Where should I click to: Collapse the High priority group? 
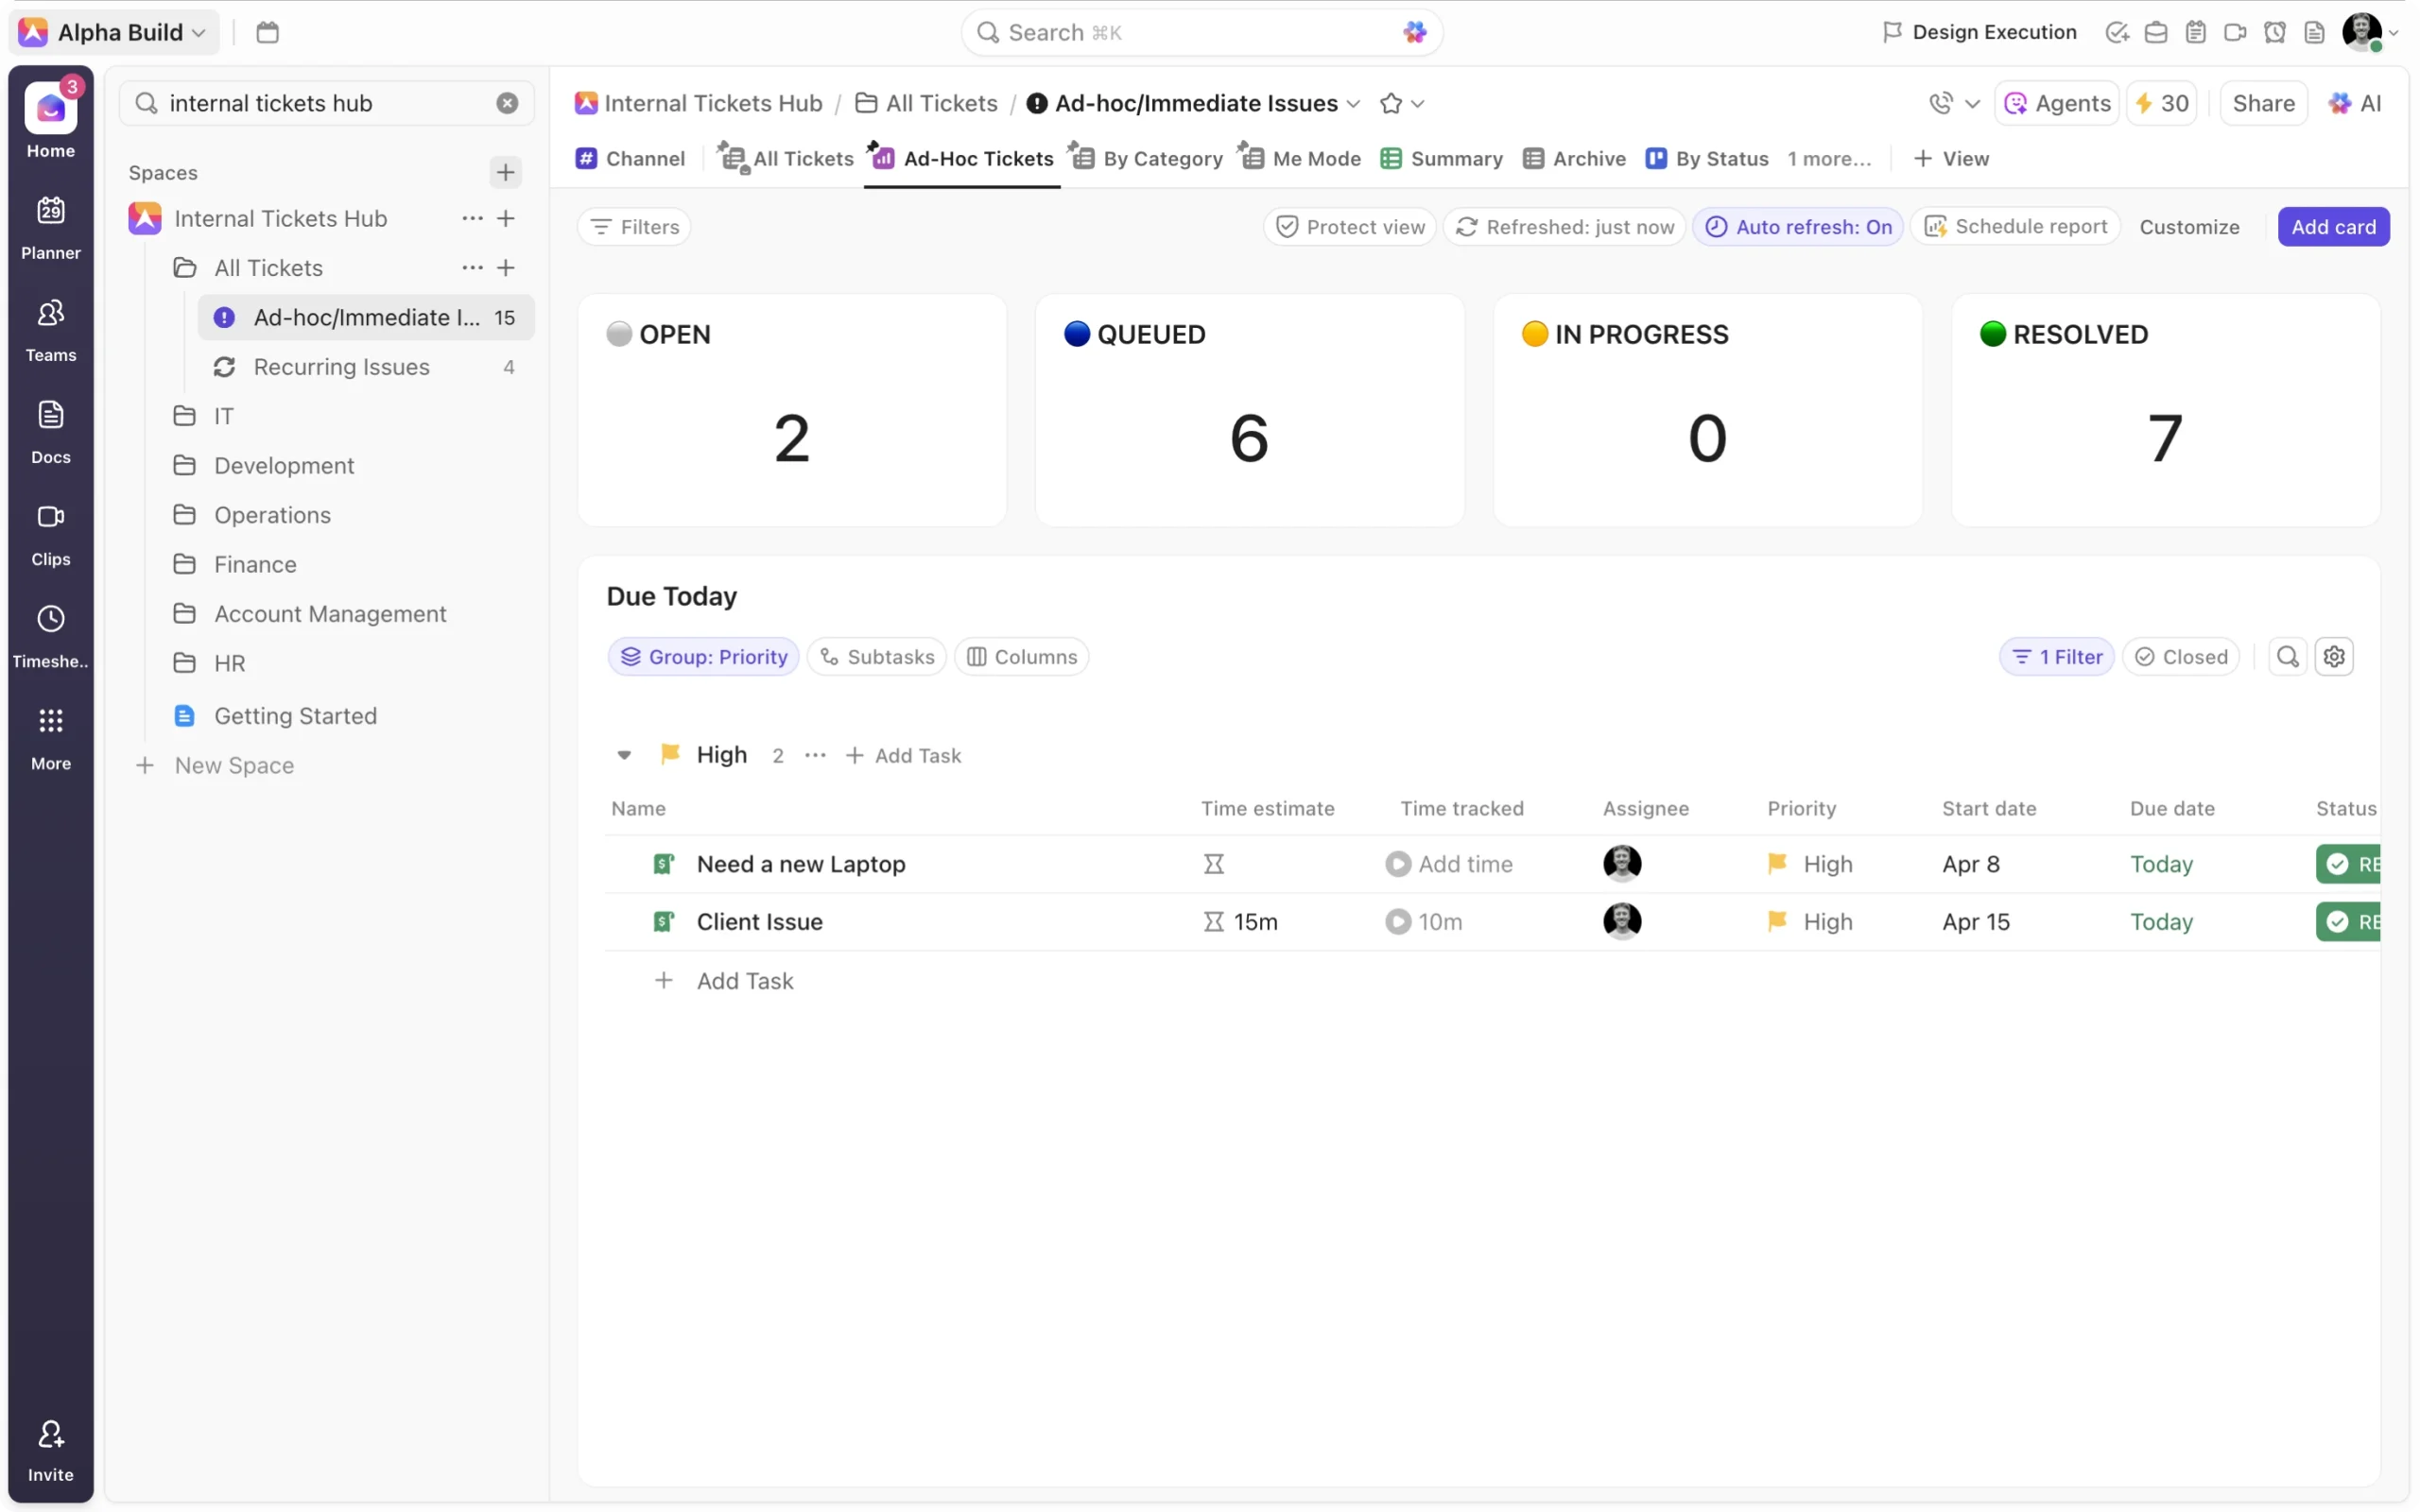[624, 755]
